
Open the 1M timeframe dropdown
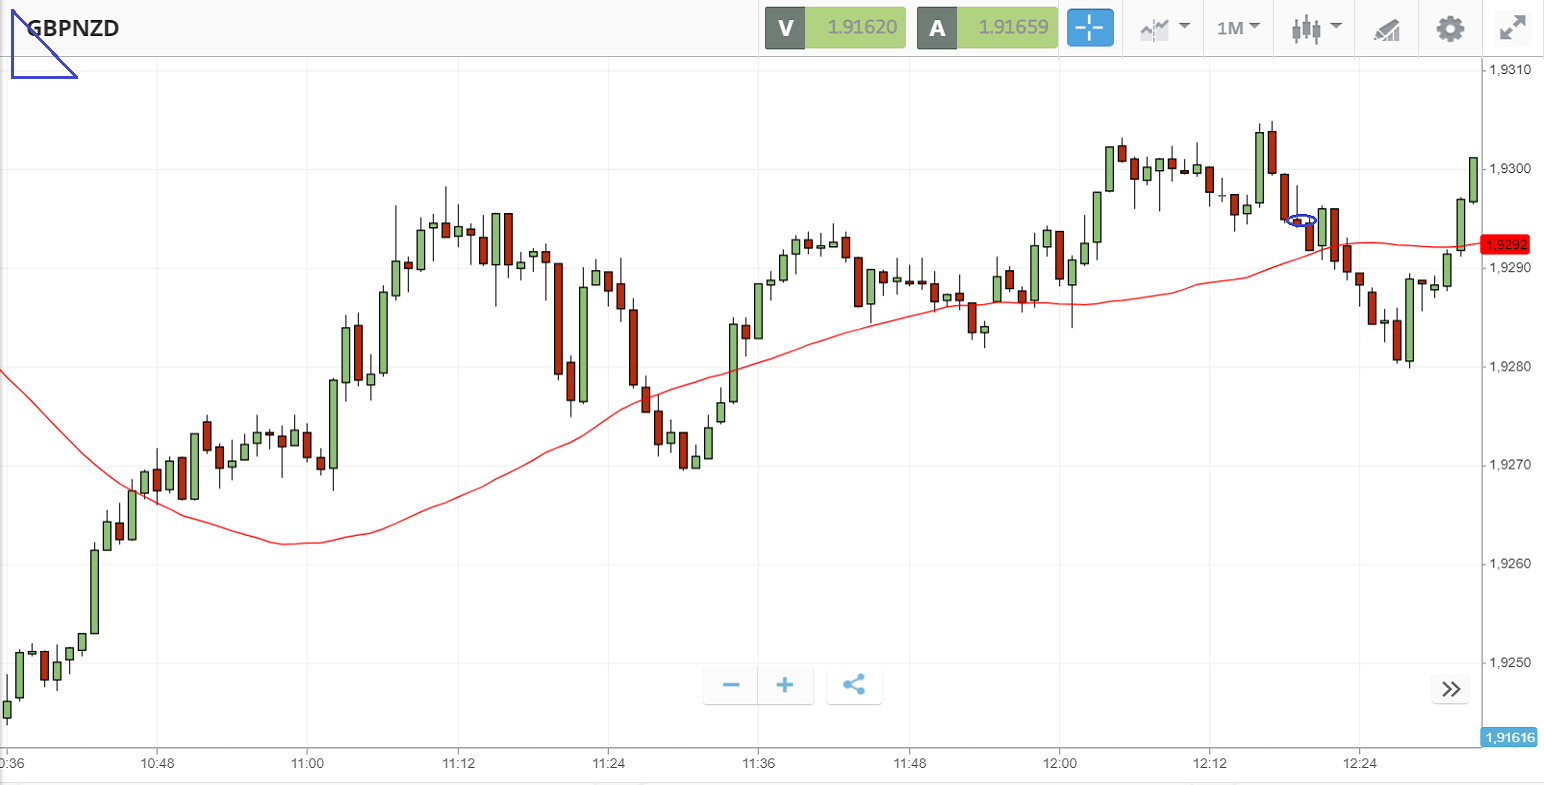coord(1237,28)
